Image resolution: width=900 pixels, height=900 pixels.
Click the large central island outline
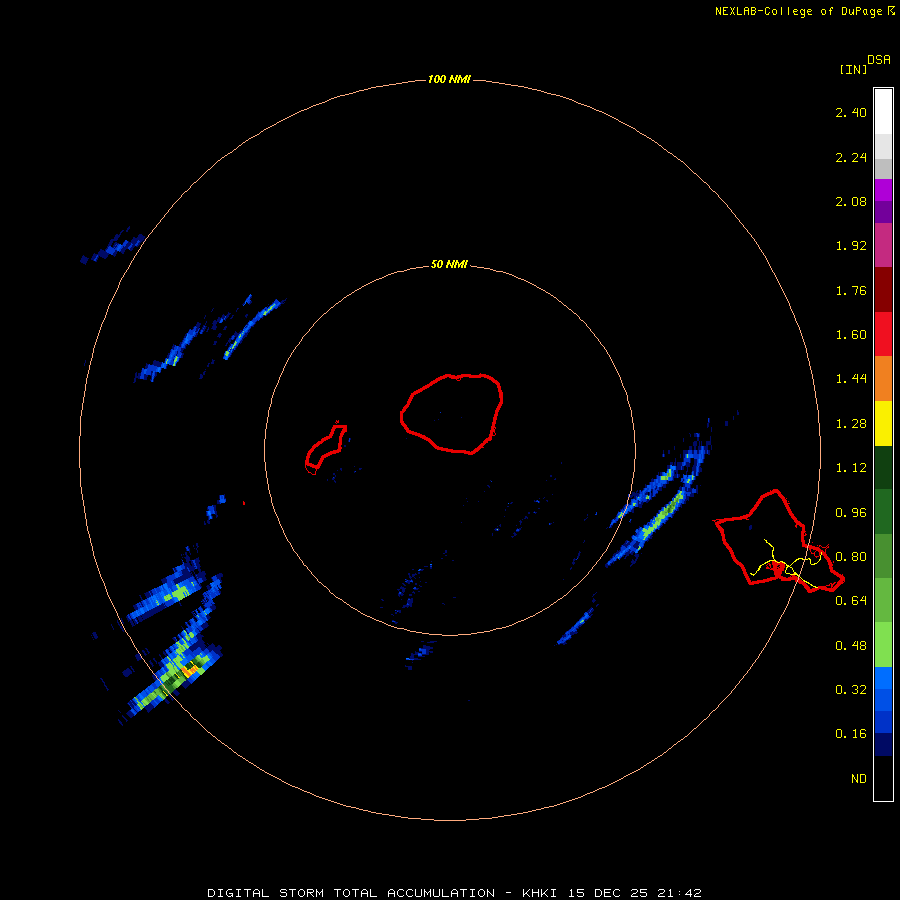(x=452, y=413)
